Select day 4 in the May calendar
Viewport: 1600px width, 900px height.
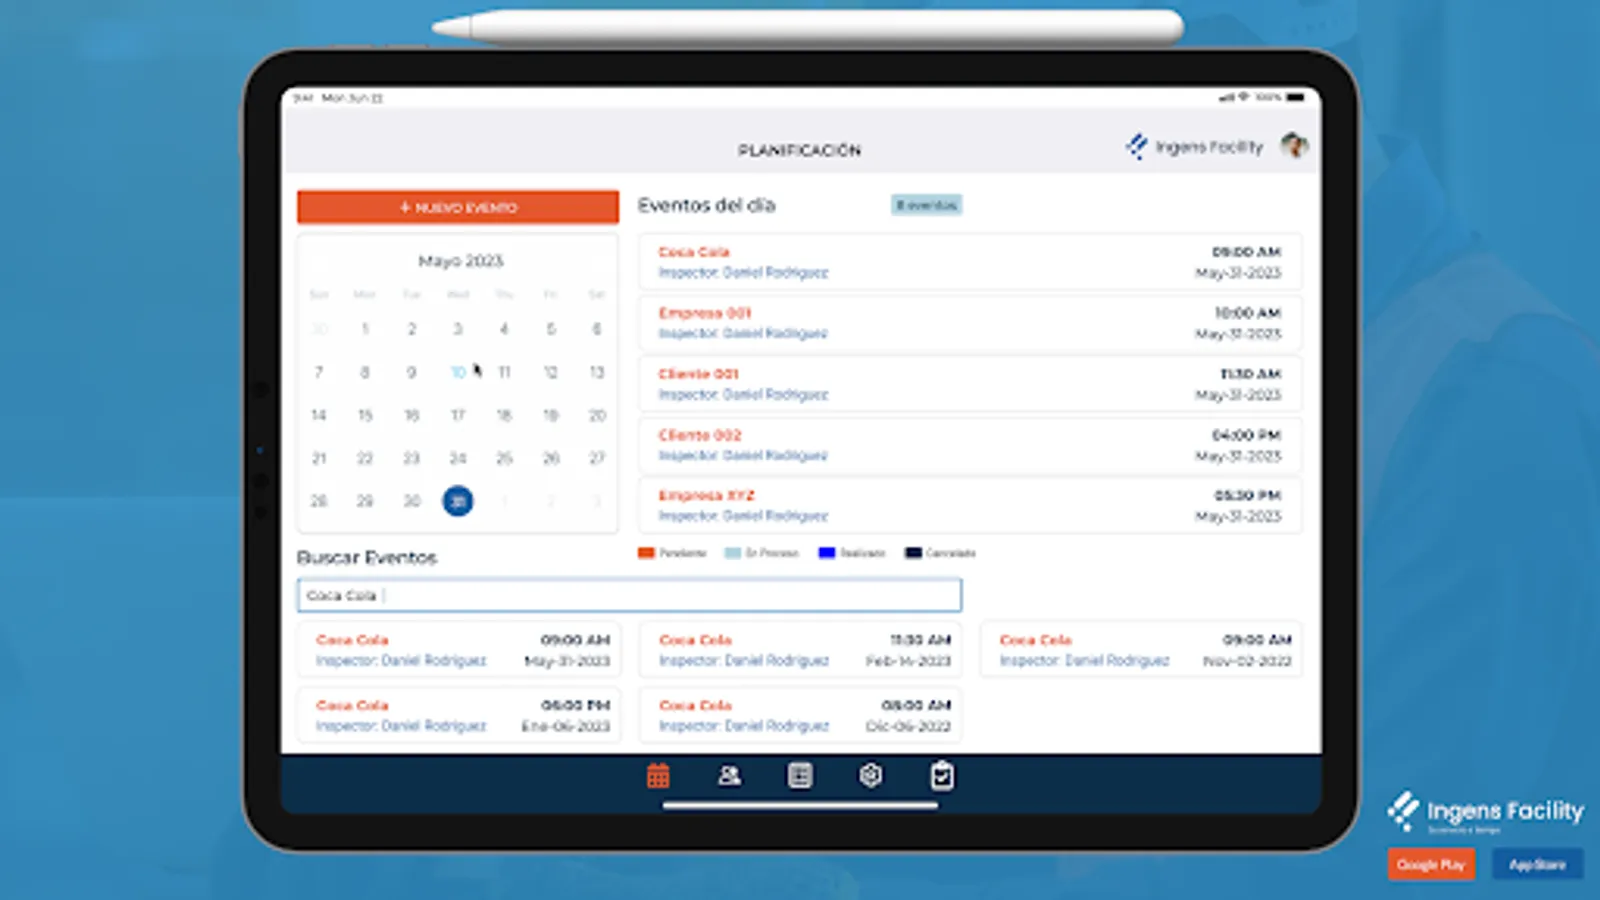(504, 329)
